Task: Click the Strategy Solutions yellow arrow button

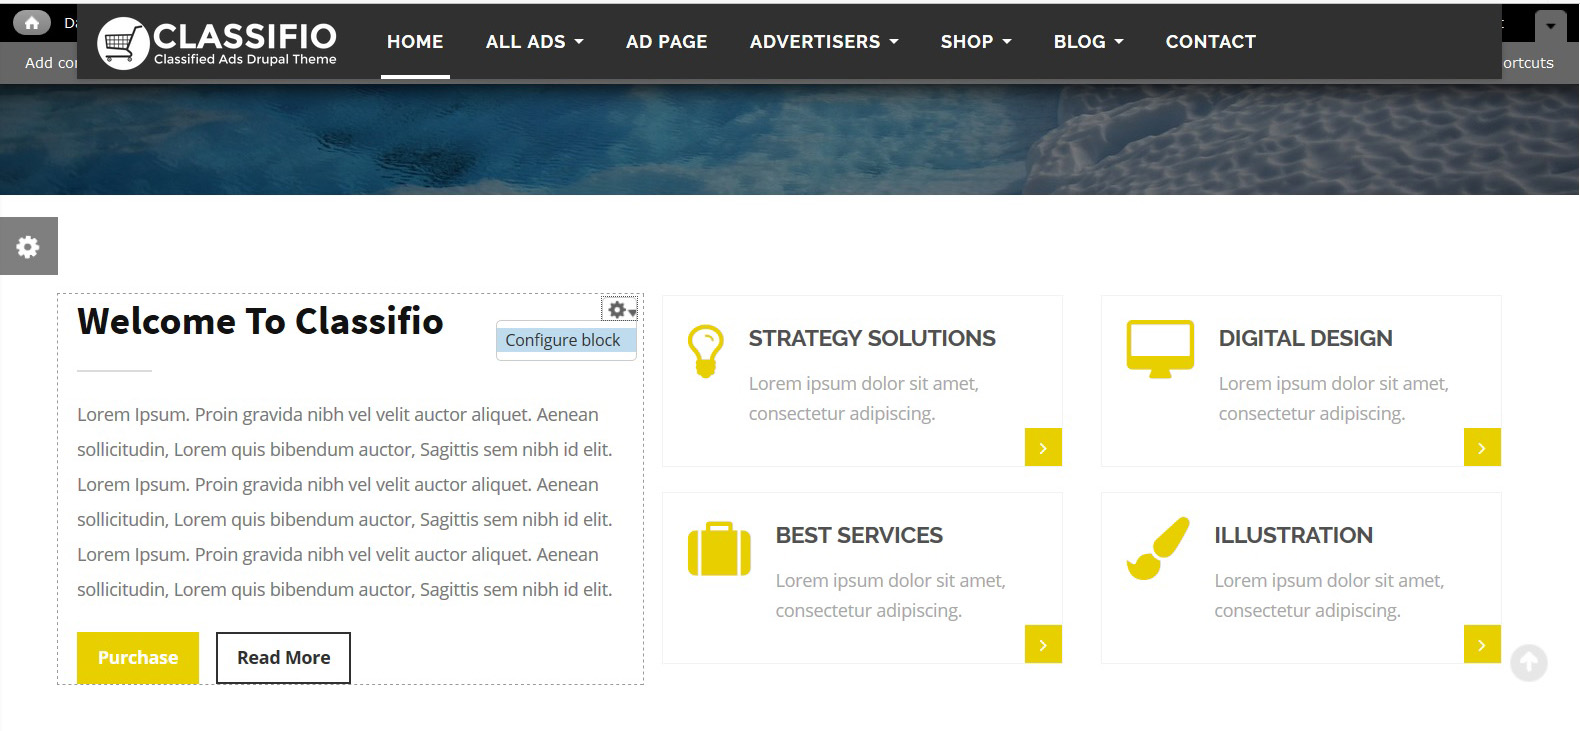Action: click(x=1042, y=448)
